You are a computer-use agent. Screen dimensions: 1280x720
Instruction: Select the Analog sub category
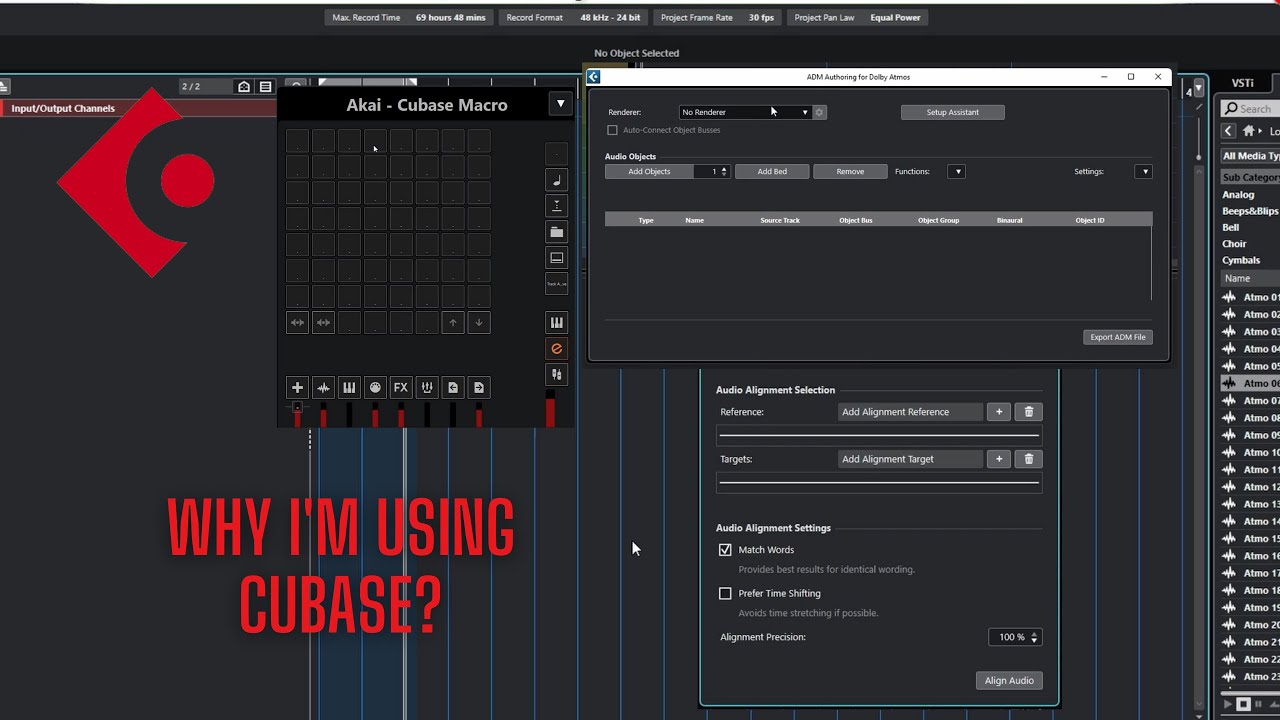1238,195
